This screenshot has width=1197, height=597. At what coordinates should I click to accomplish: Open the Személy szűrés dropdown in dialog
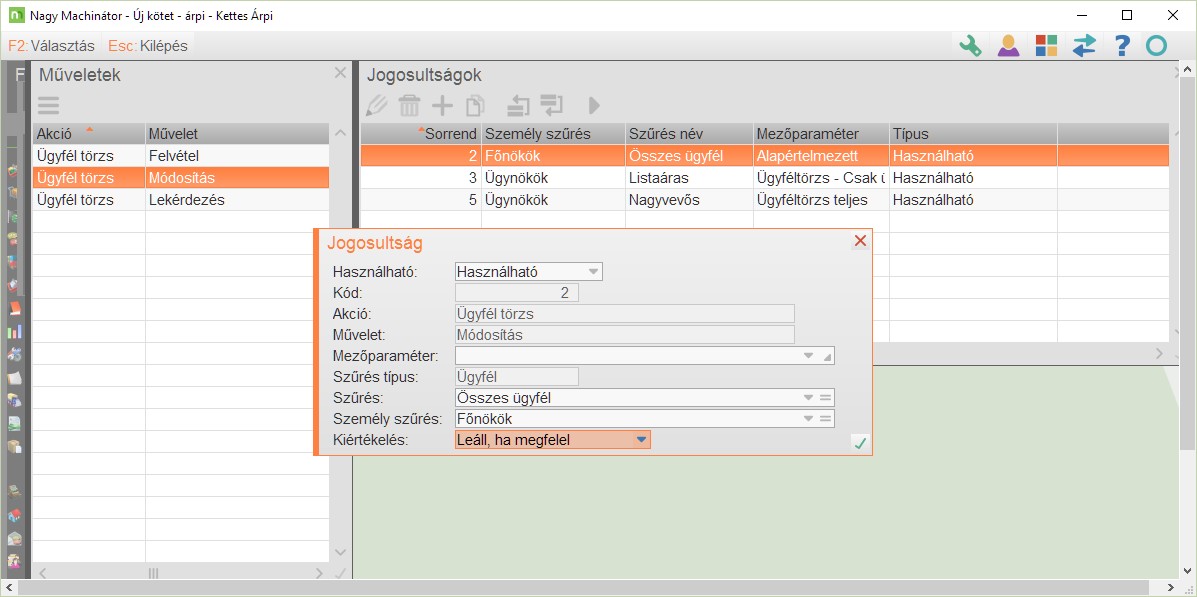click(x=808, y=419)
